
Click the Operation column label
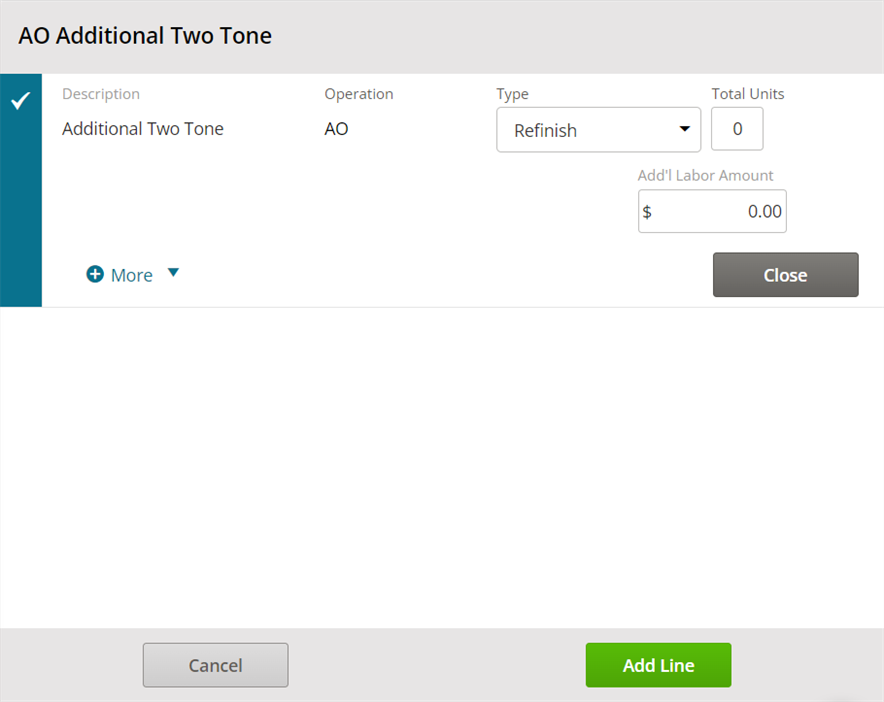[x=359, y=94]
